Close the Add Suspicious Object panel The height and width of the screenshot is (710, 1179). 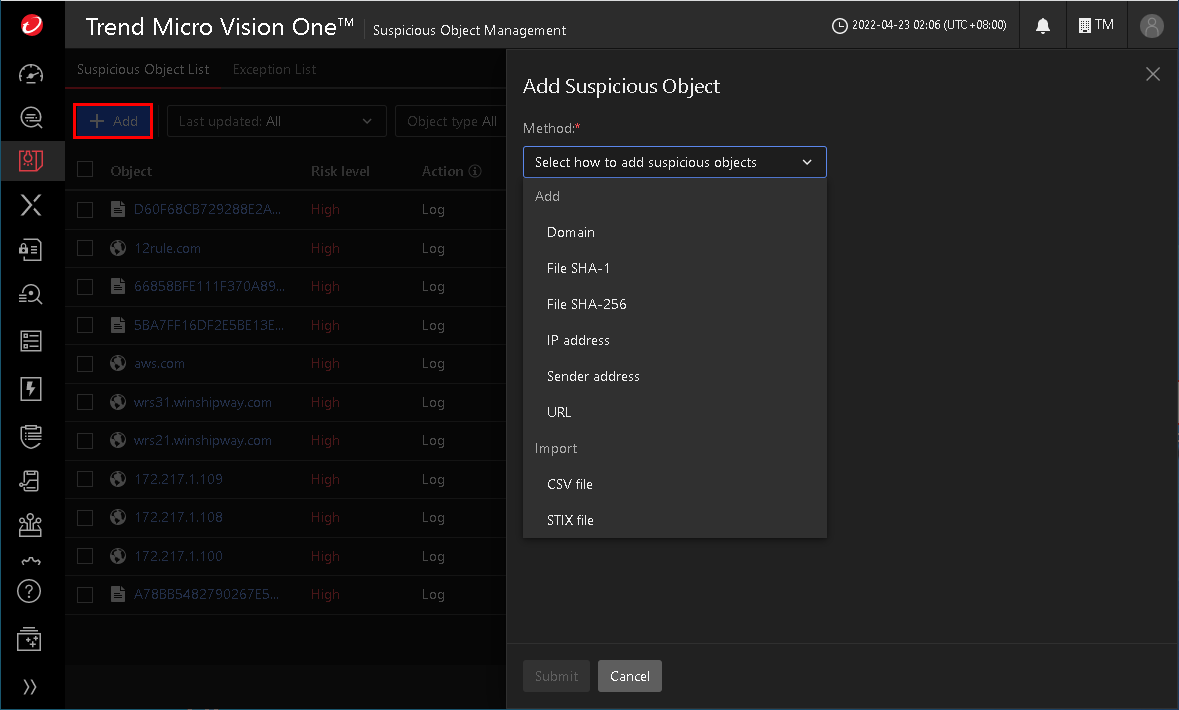pyautogui.click(x=1152, y=74)
